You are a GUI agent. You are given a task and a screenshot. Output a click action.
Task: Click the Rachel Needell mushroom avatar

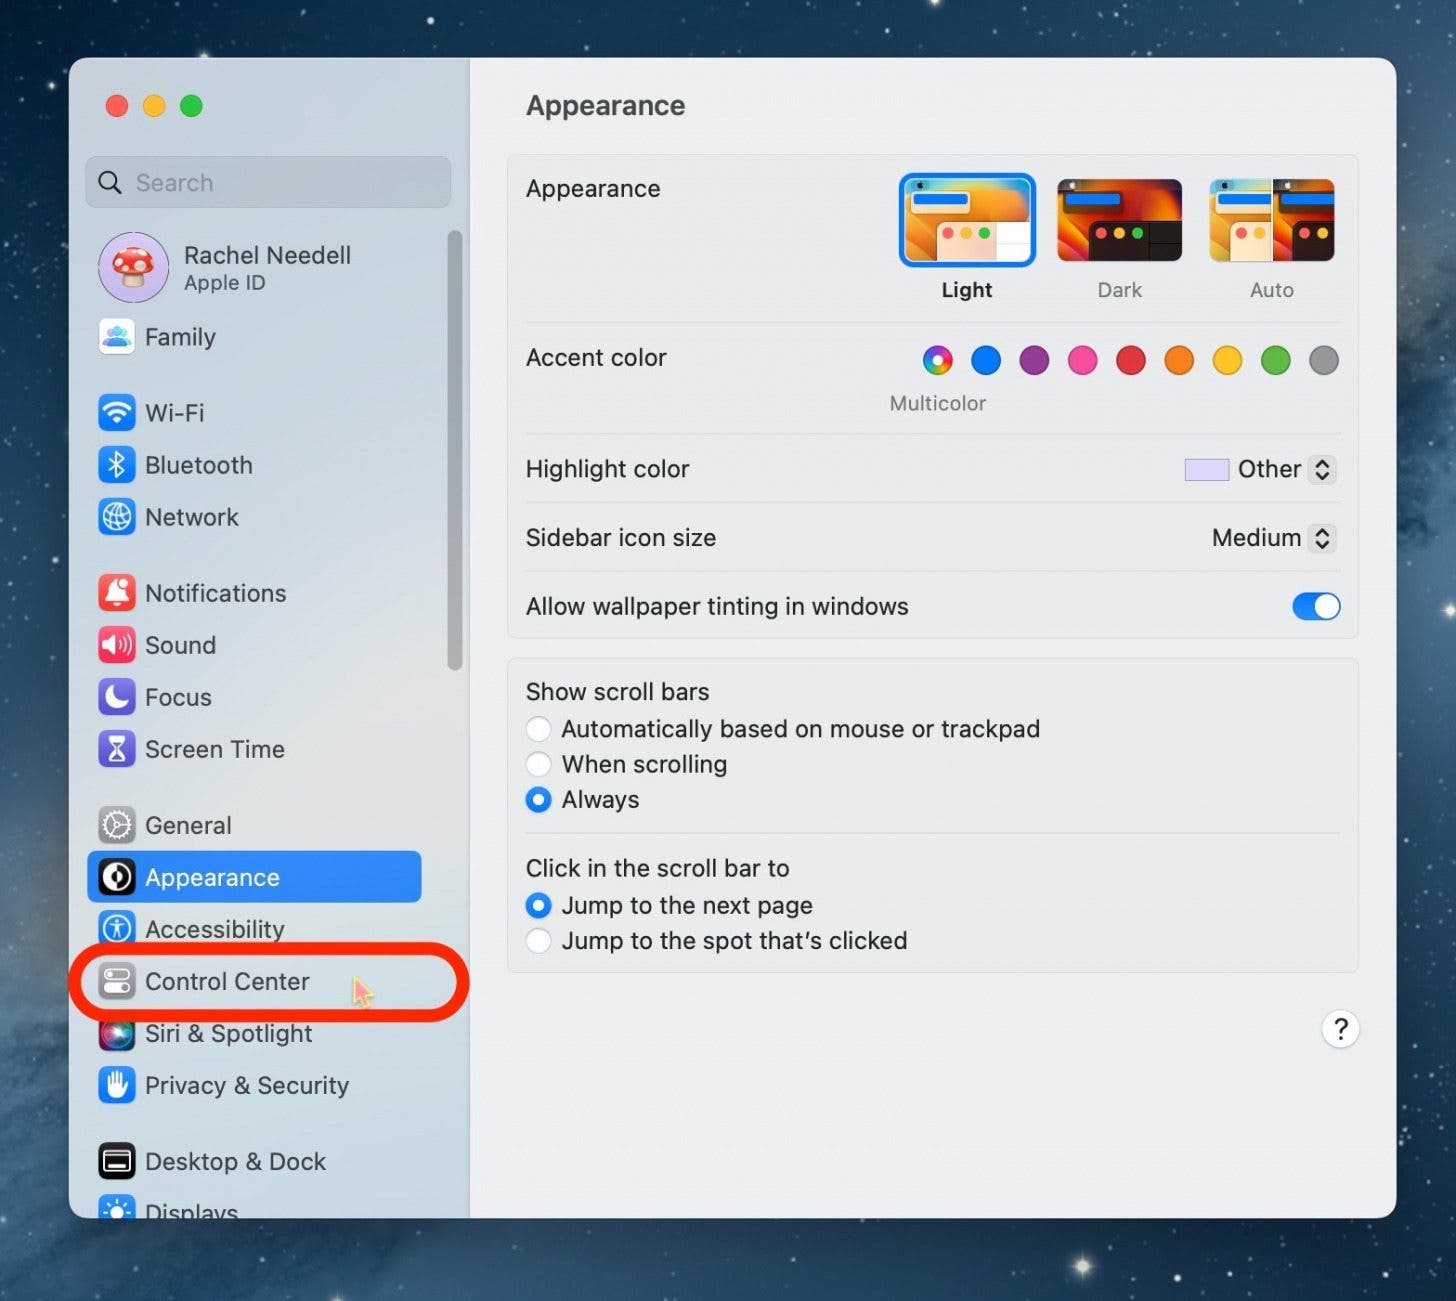(x=133, y=267)
